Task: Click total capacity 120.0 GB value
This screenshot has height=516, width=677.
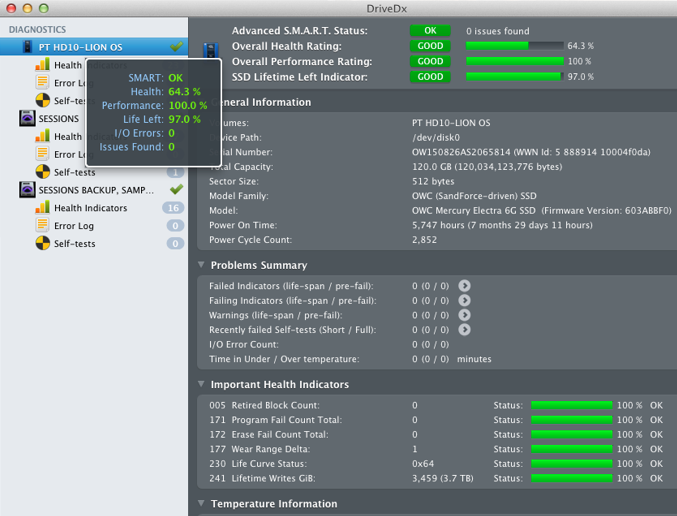Action: 487,167
